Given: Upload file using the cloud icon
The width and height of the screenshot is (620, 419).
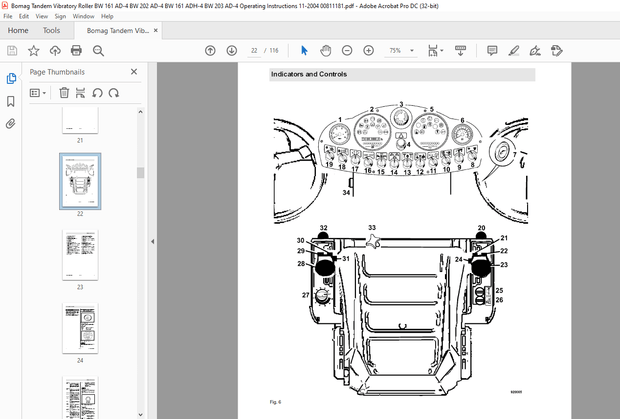Looking at the screenshot, I should click(x=57, y=50).
